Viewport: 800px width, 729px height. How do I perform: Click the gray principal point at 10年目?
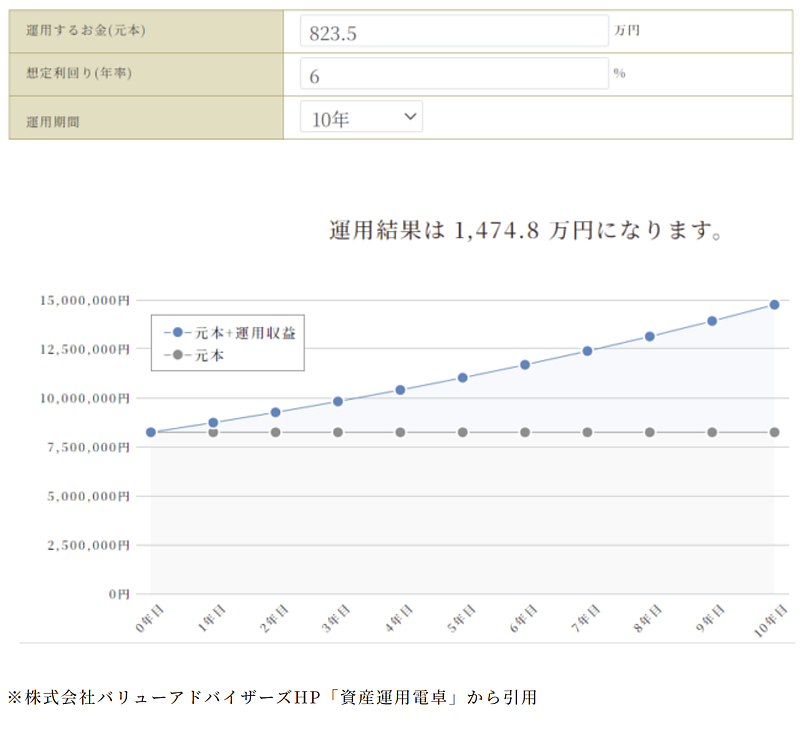[774, 432]
